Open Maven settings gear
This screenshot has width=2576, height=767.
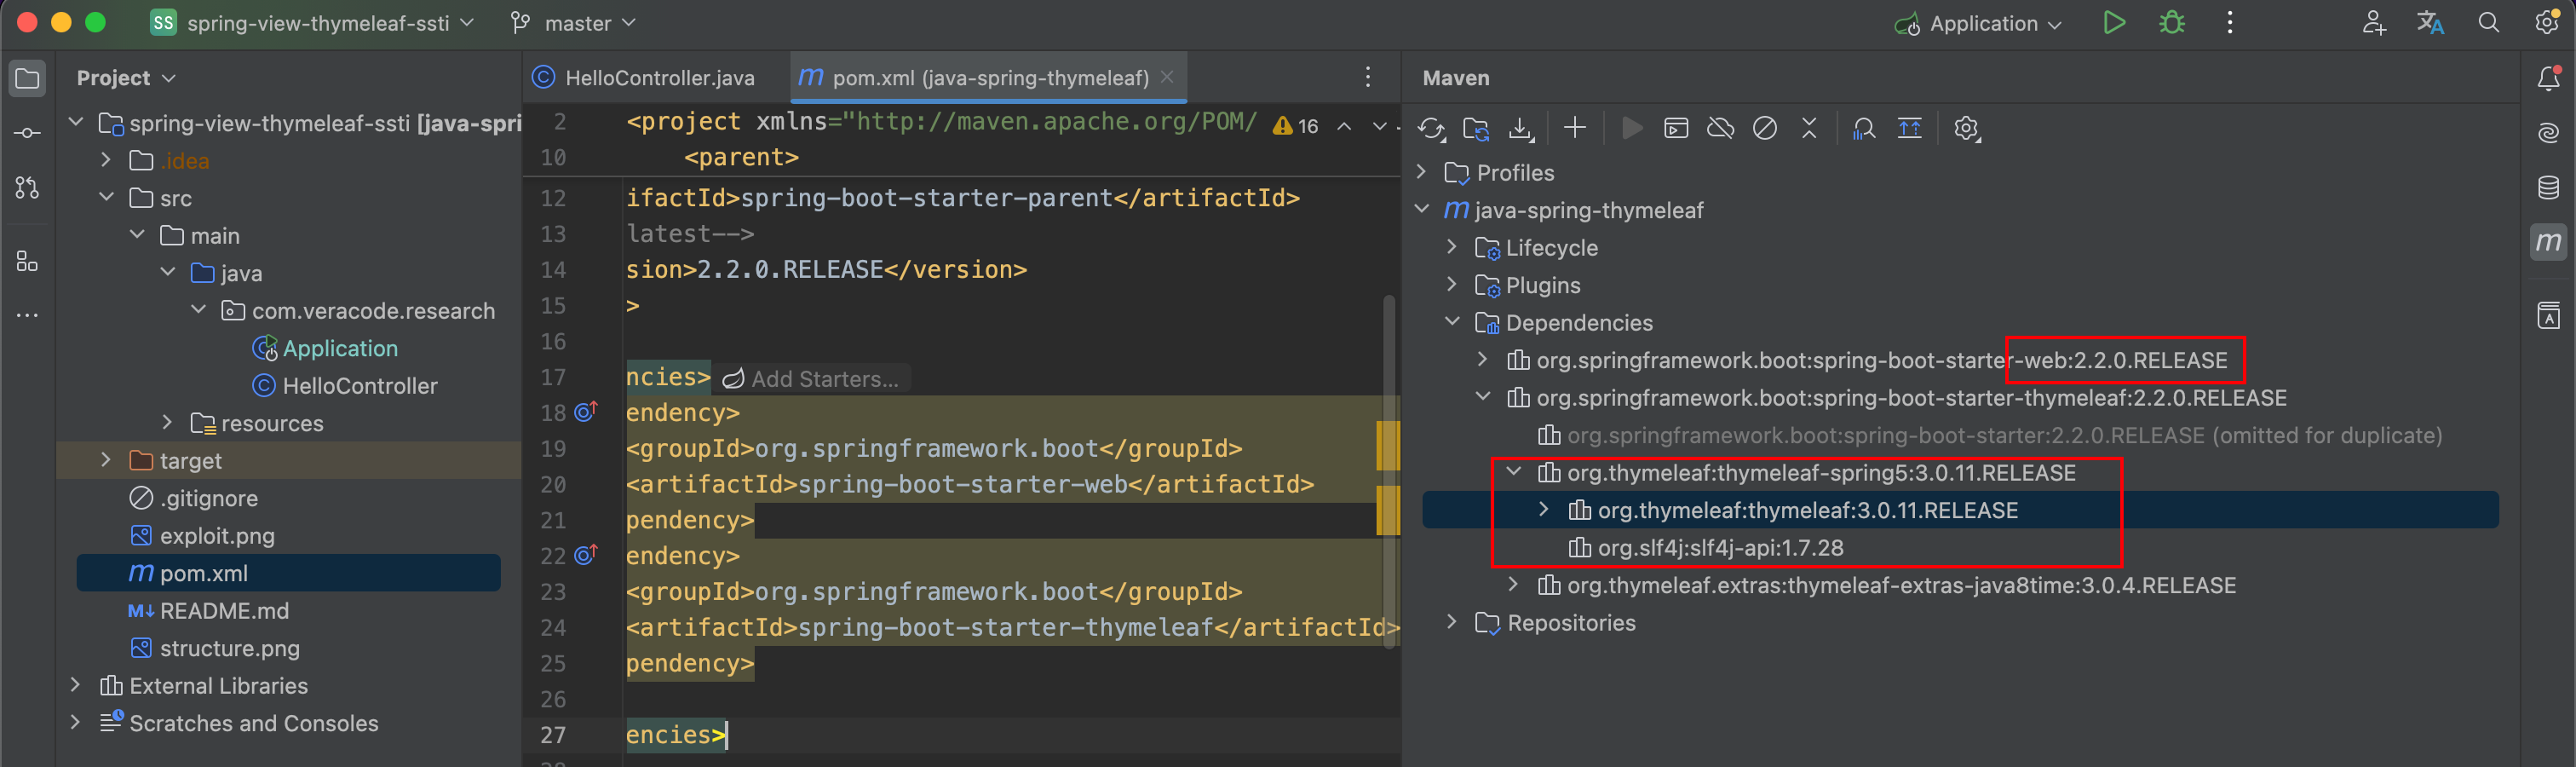1966,129
